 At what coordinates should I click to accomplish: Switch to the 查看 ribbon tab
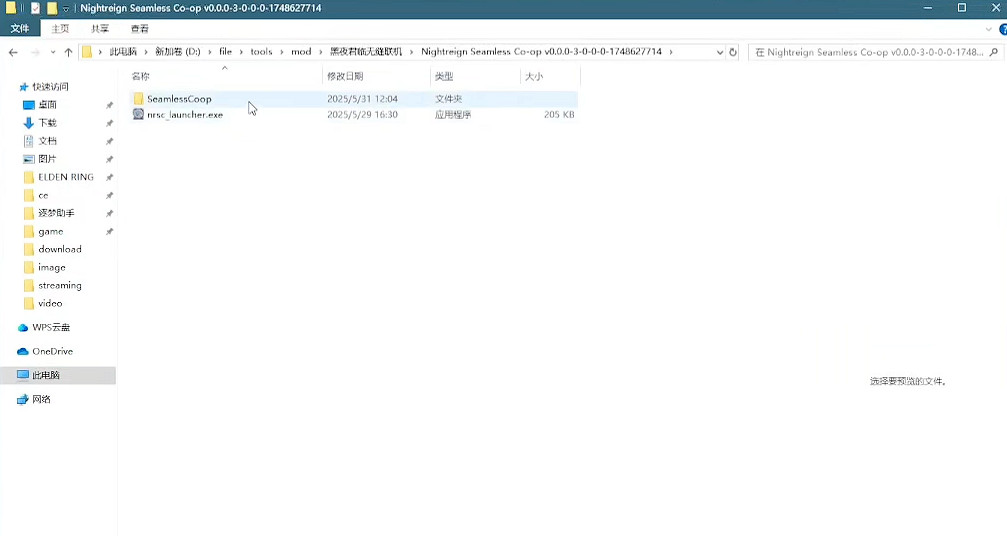pos(139,29)
